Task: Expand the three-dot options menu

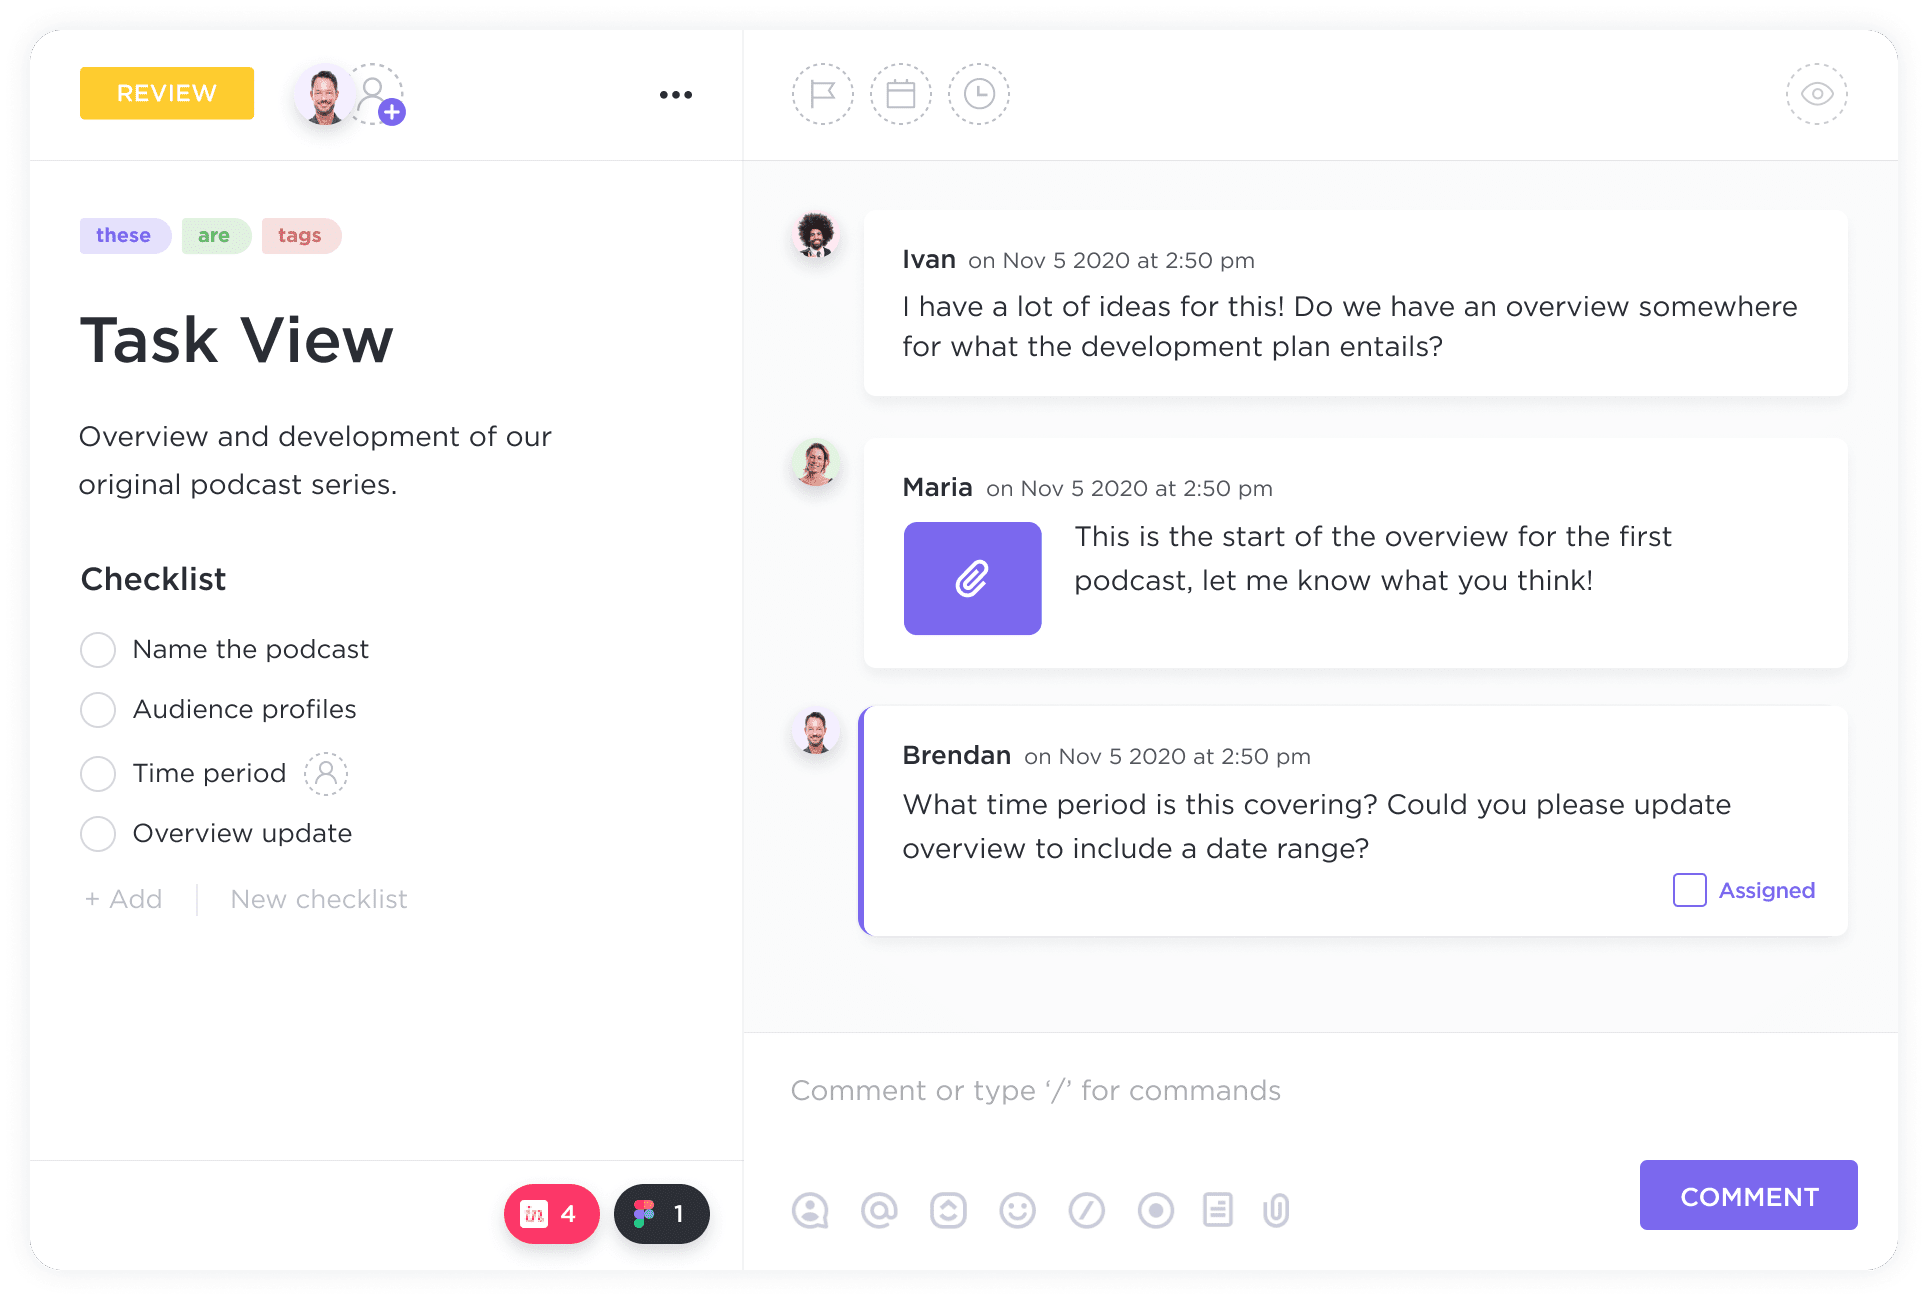Action: pos(676,94)
